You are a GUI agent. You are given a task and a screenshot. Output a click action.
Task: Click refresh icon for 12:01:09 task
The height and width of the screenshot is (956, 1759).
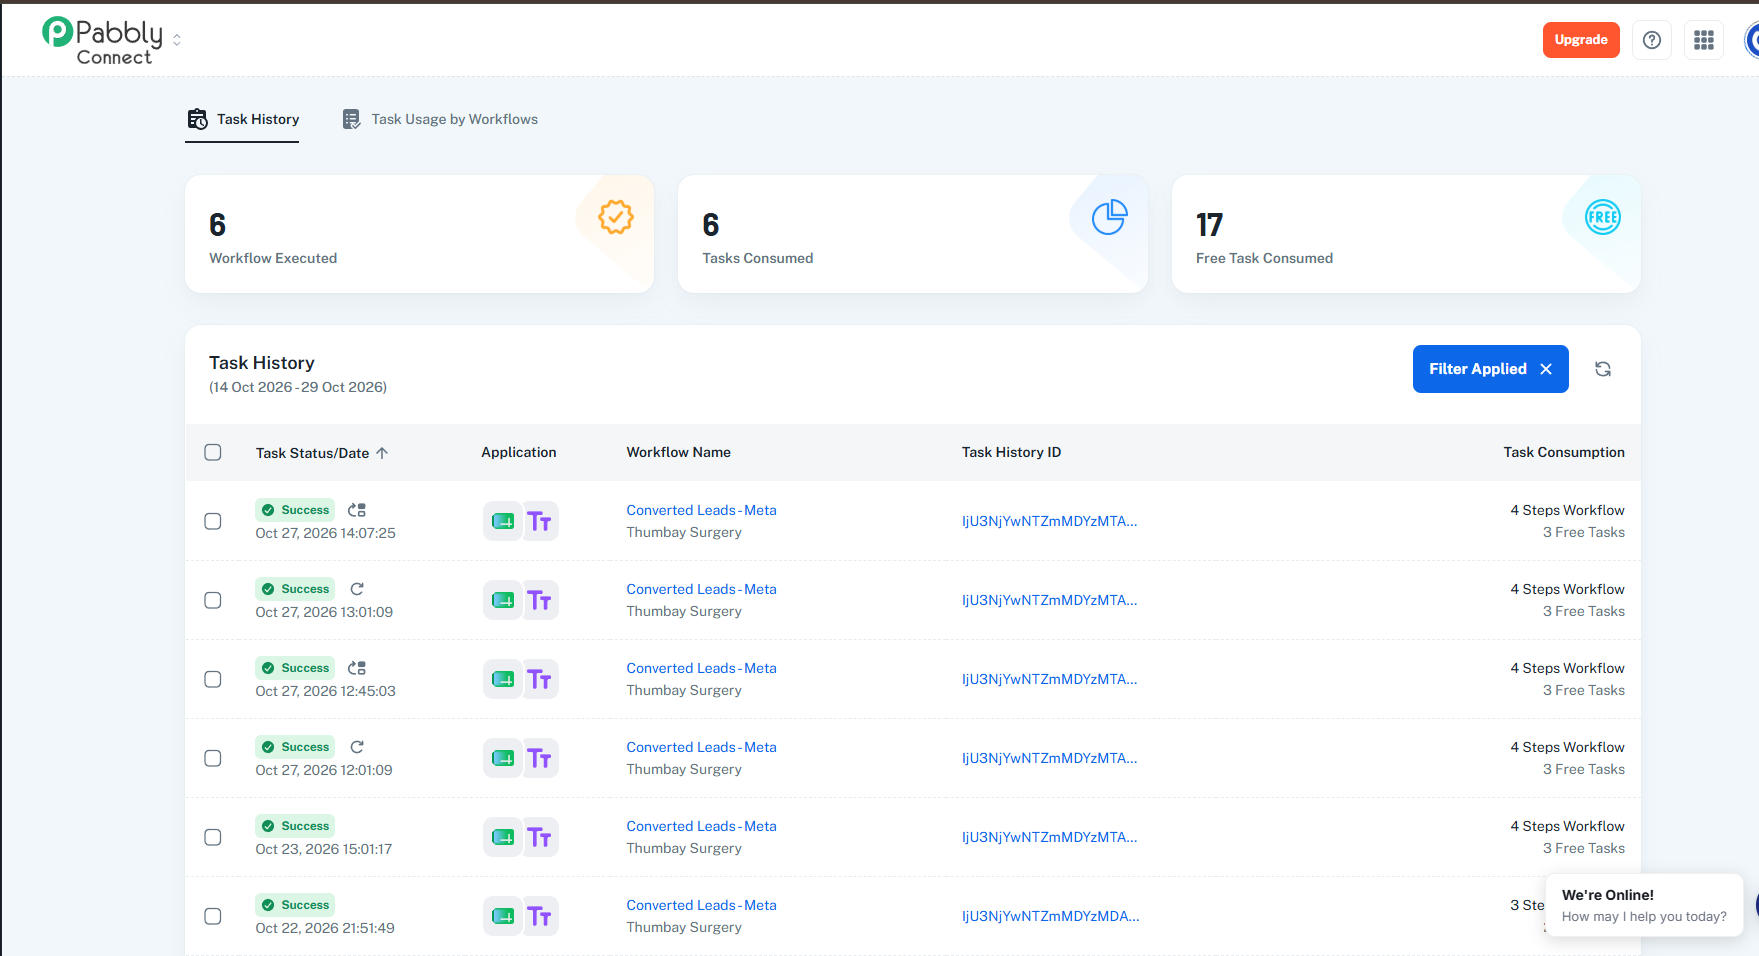click(x=357, y=747)
